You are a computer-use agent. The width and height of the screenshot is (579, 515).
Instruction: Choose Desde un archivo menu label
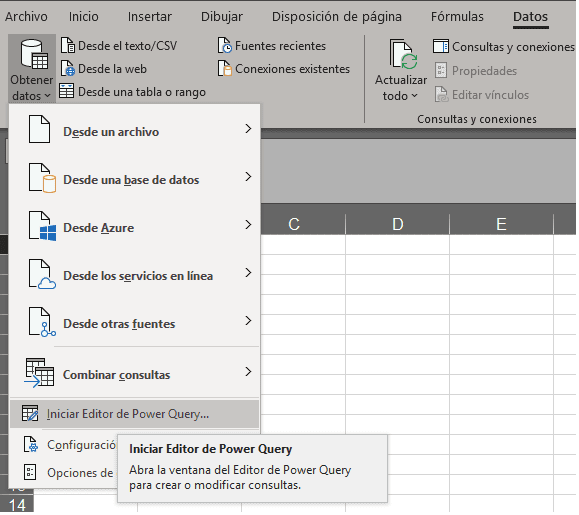[x=111, y=132]
